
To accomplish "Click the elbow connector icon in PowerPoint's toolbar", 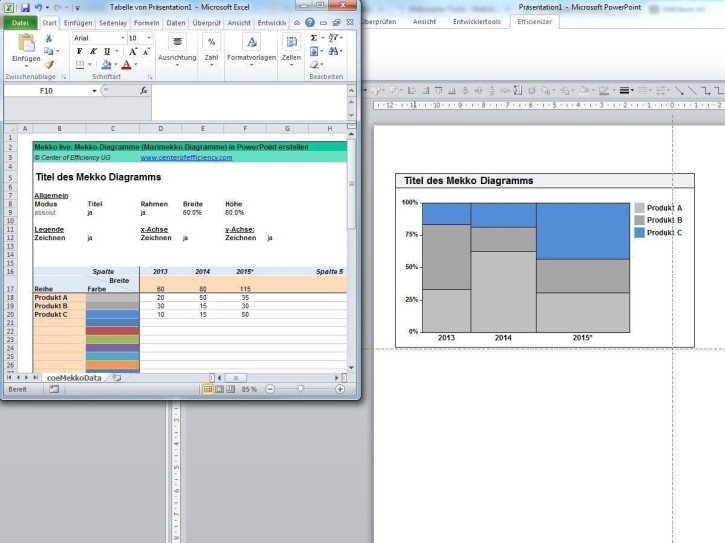I will (x=706, y=91).
